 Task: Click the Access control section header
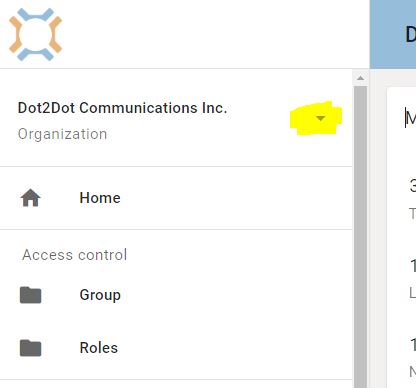click(x=75, y=255)
